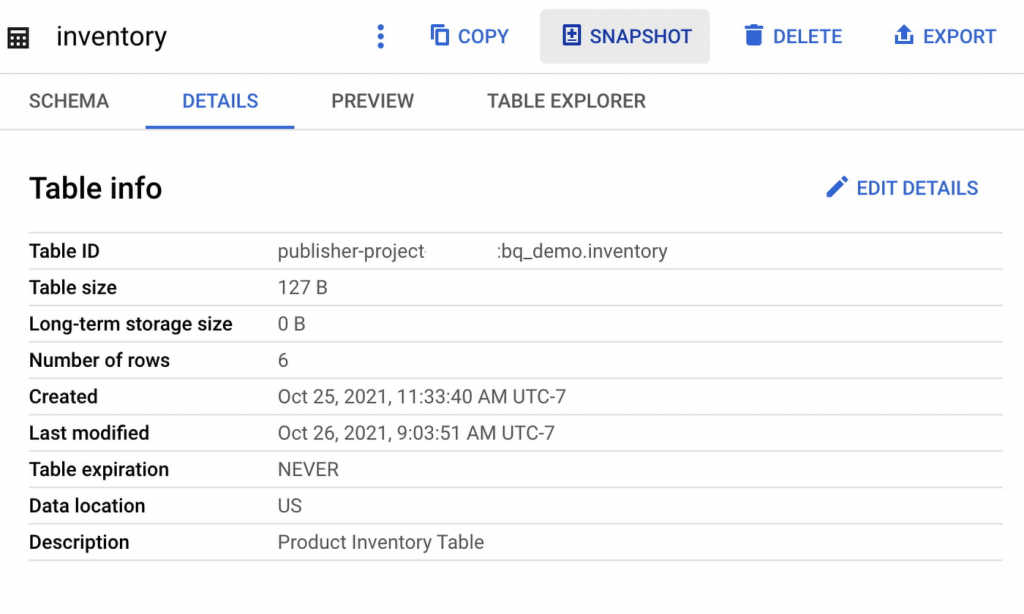The image size is (1024, 614).
Task: Click the Table expiration label
Action: tap(99, 470)
